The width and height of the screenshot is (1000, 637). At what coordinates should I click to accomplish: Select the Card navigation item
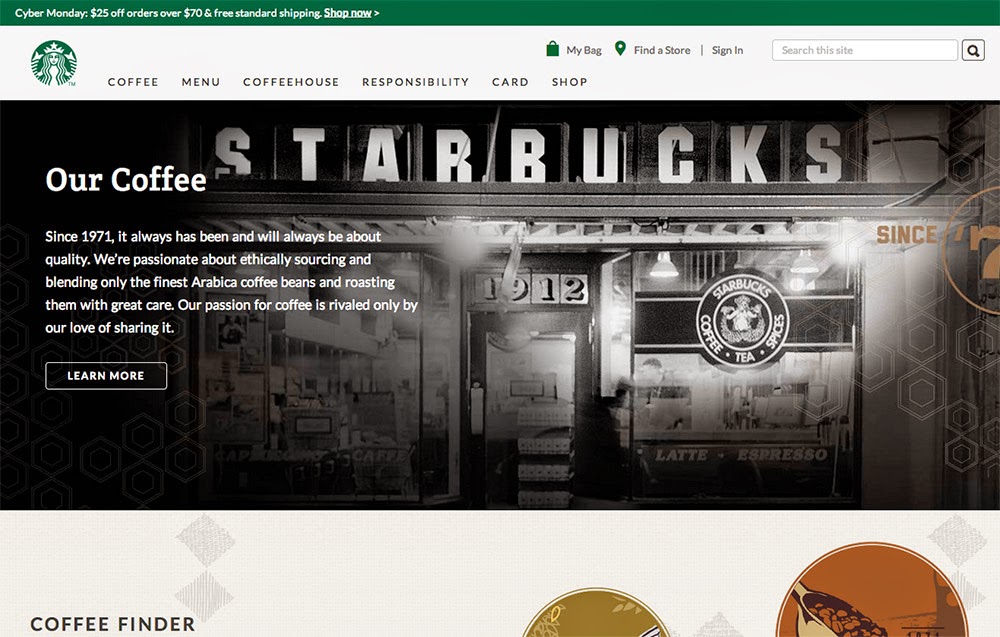pos(510,82)
